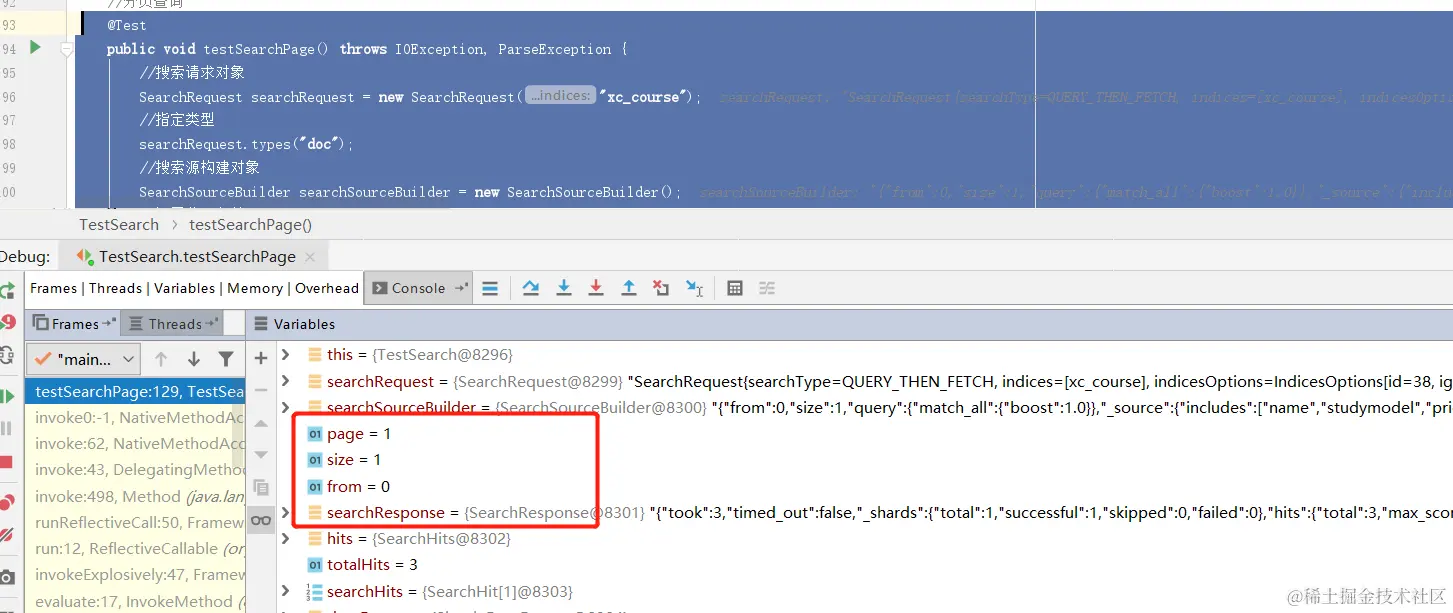Select stack frame invoke:43

click(x=135, y=469)
